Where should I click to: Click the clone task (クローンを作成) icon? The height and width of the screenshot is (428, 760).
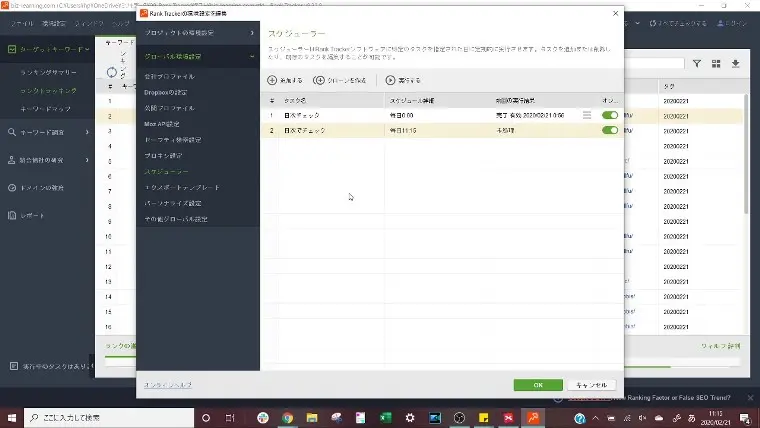tap(319, 80)
